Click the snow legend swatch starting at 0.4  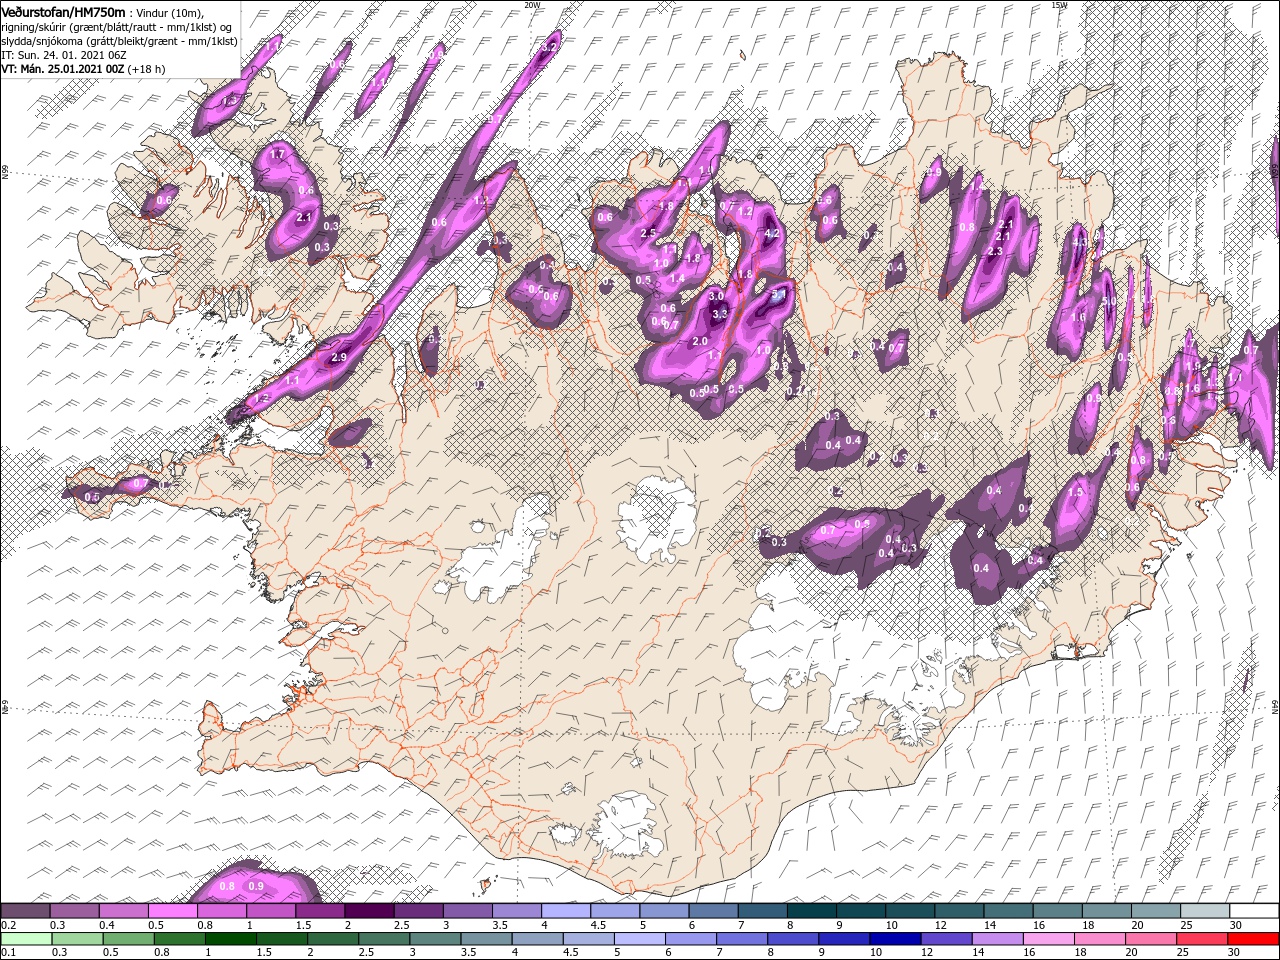pyautogui.click(x=123, y=911)
